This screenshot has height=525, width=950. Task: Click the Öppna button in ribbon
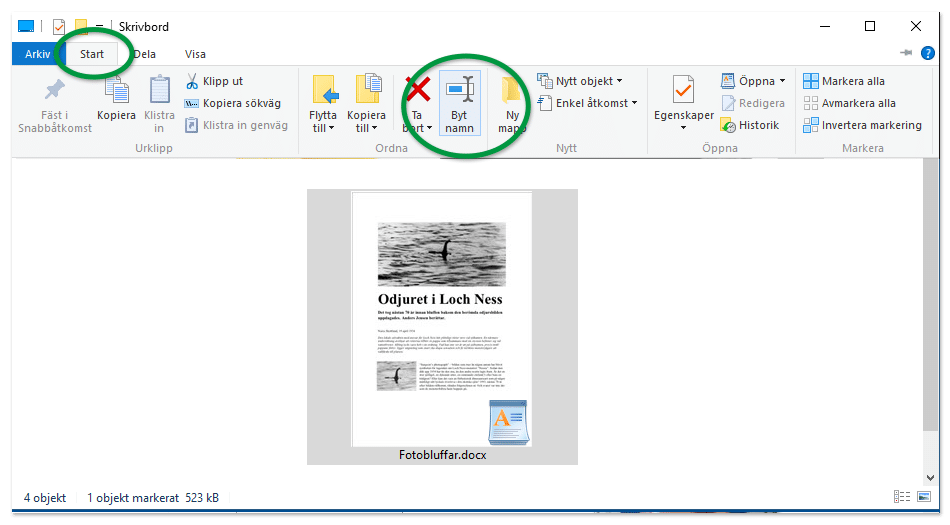tap(748, 81)
